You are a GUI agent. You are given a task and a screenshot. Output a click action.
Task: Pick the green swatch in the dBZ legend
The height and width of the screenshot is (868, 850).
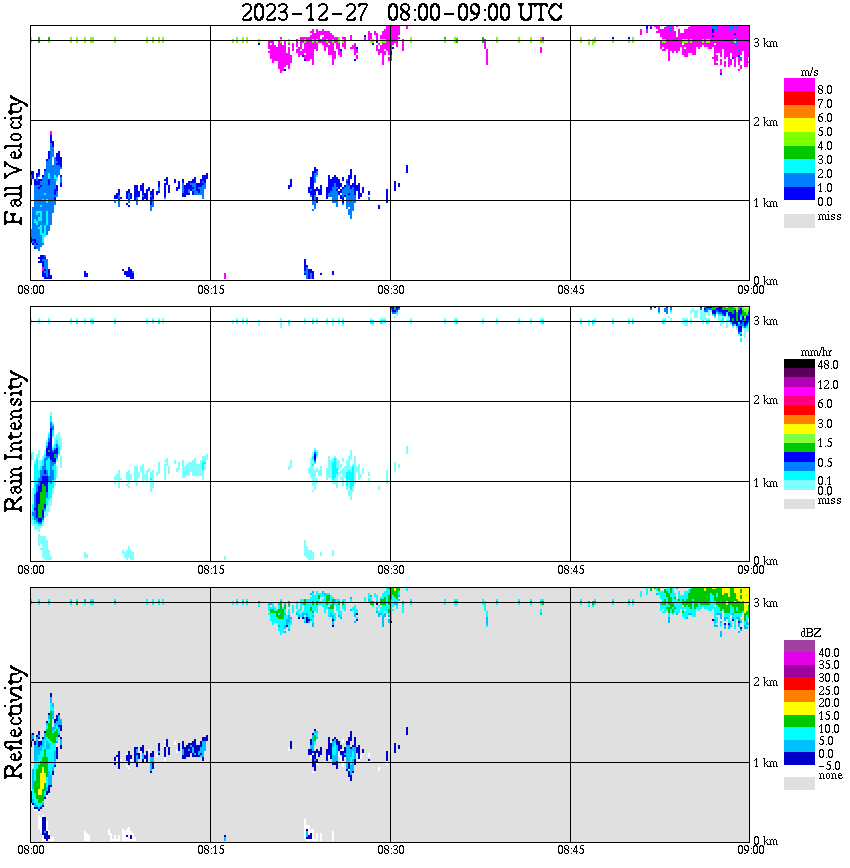(x=799, y=721)
